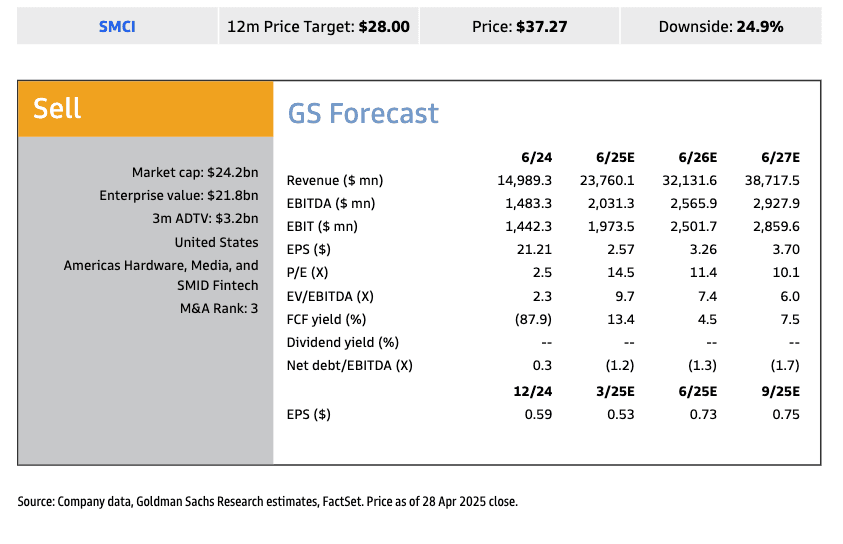This screenshot has width=843, height=544.
Task: Click the orange Sell rating banner
Action: pos(145,109)
